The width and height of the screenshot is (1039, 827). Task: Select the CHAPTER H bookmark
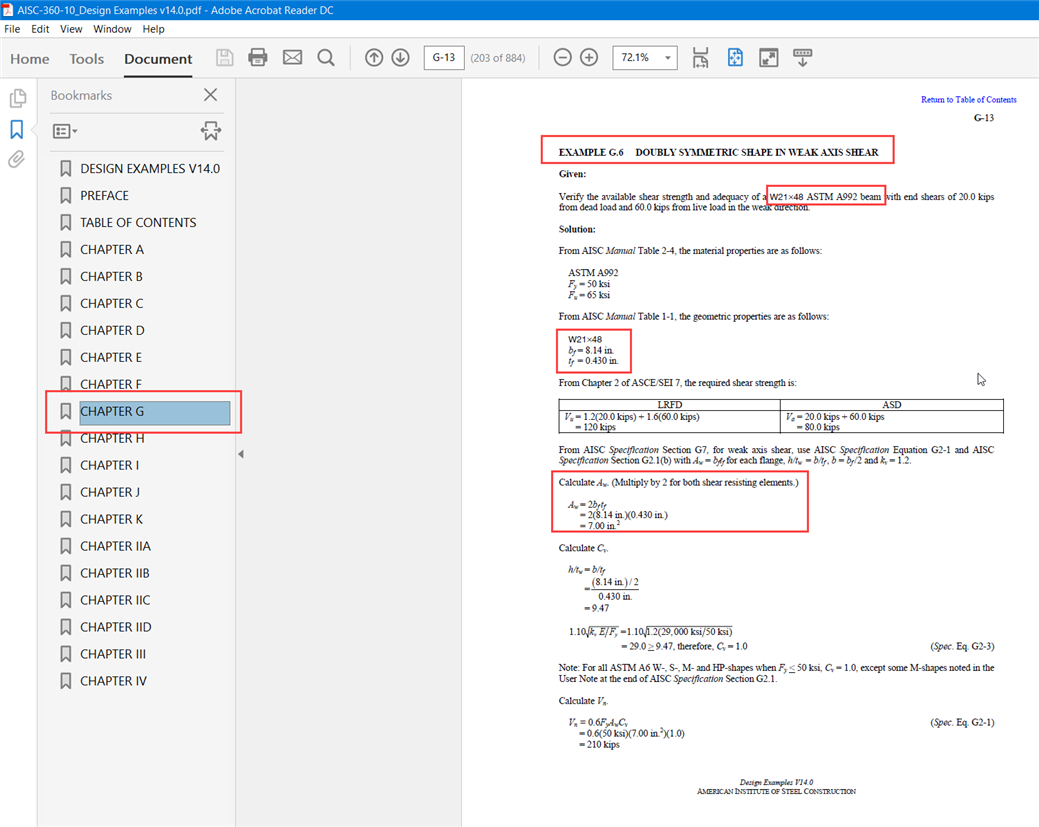[x=112, y=438]
